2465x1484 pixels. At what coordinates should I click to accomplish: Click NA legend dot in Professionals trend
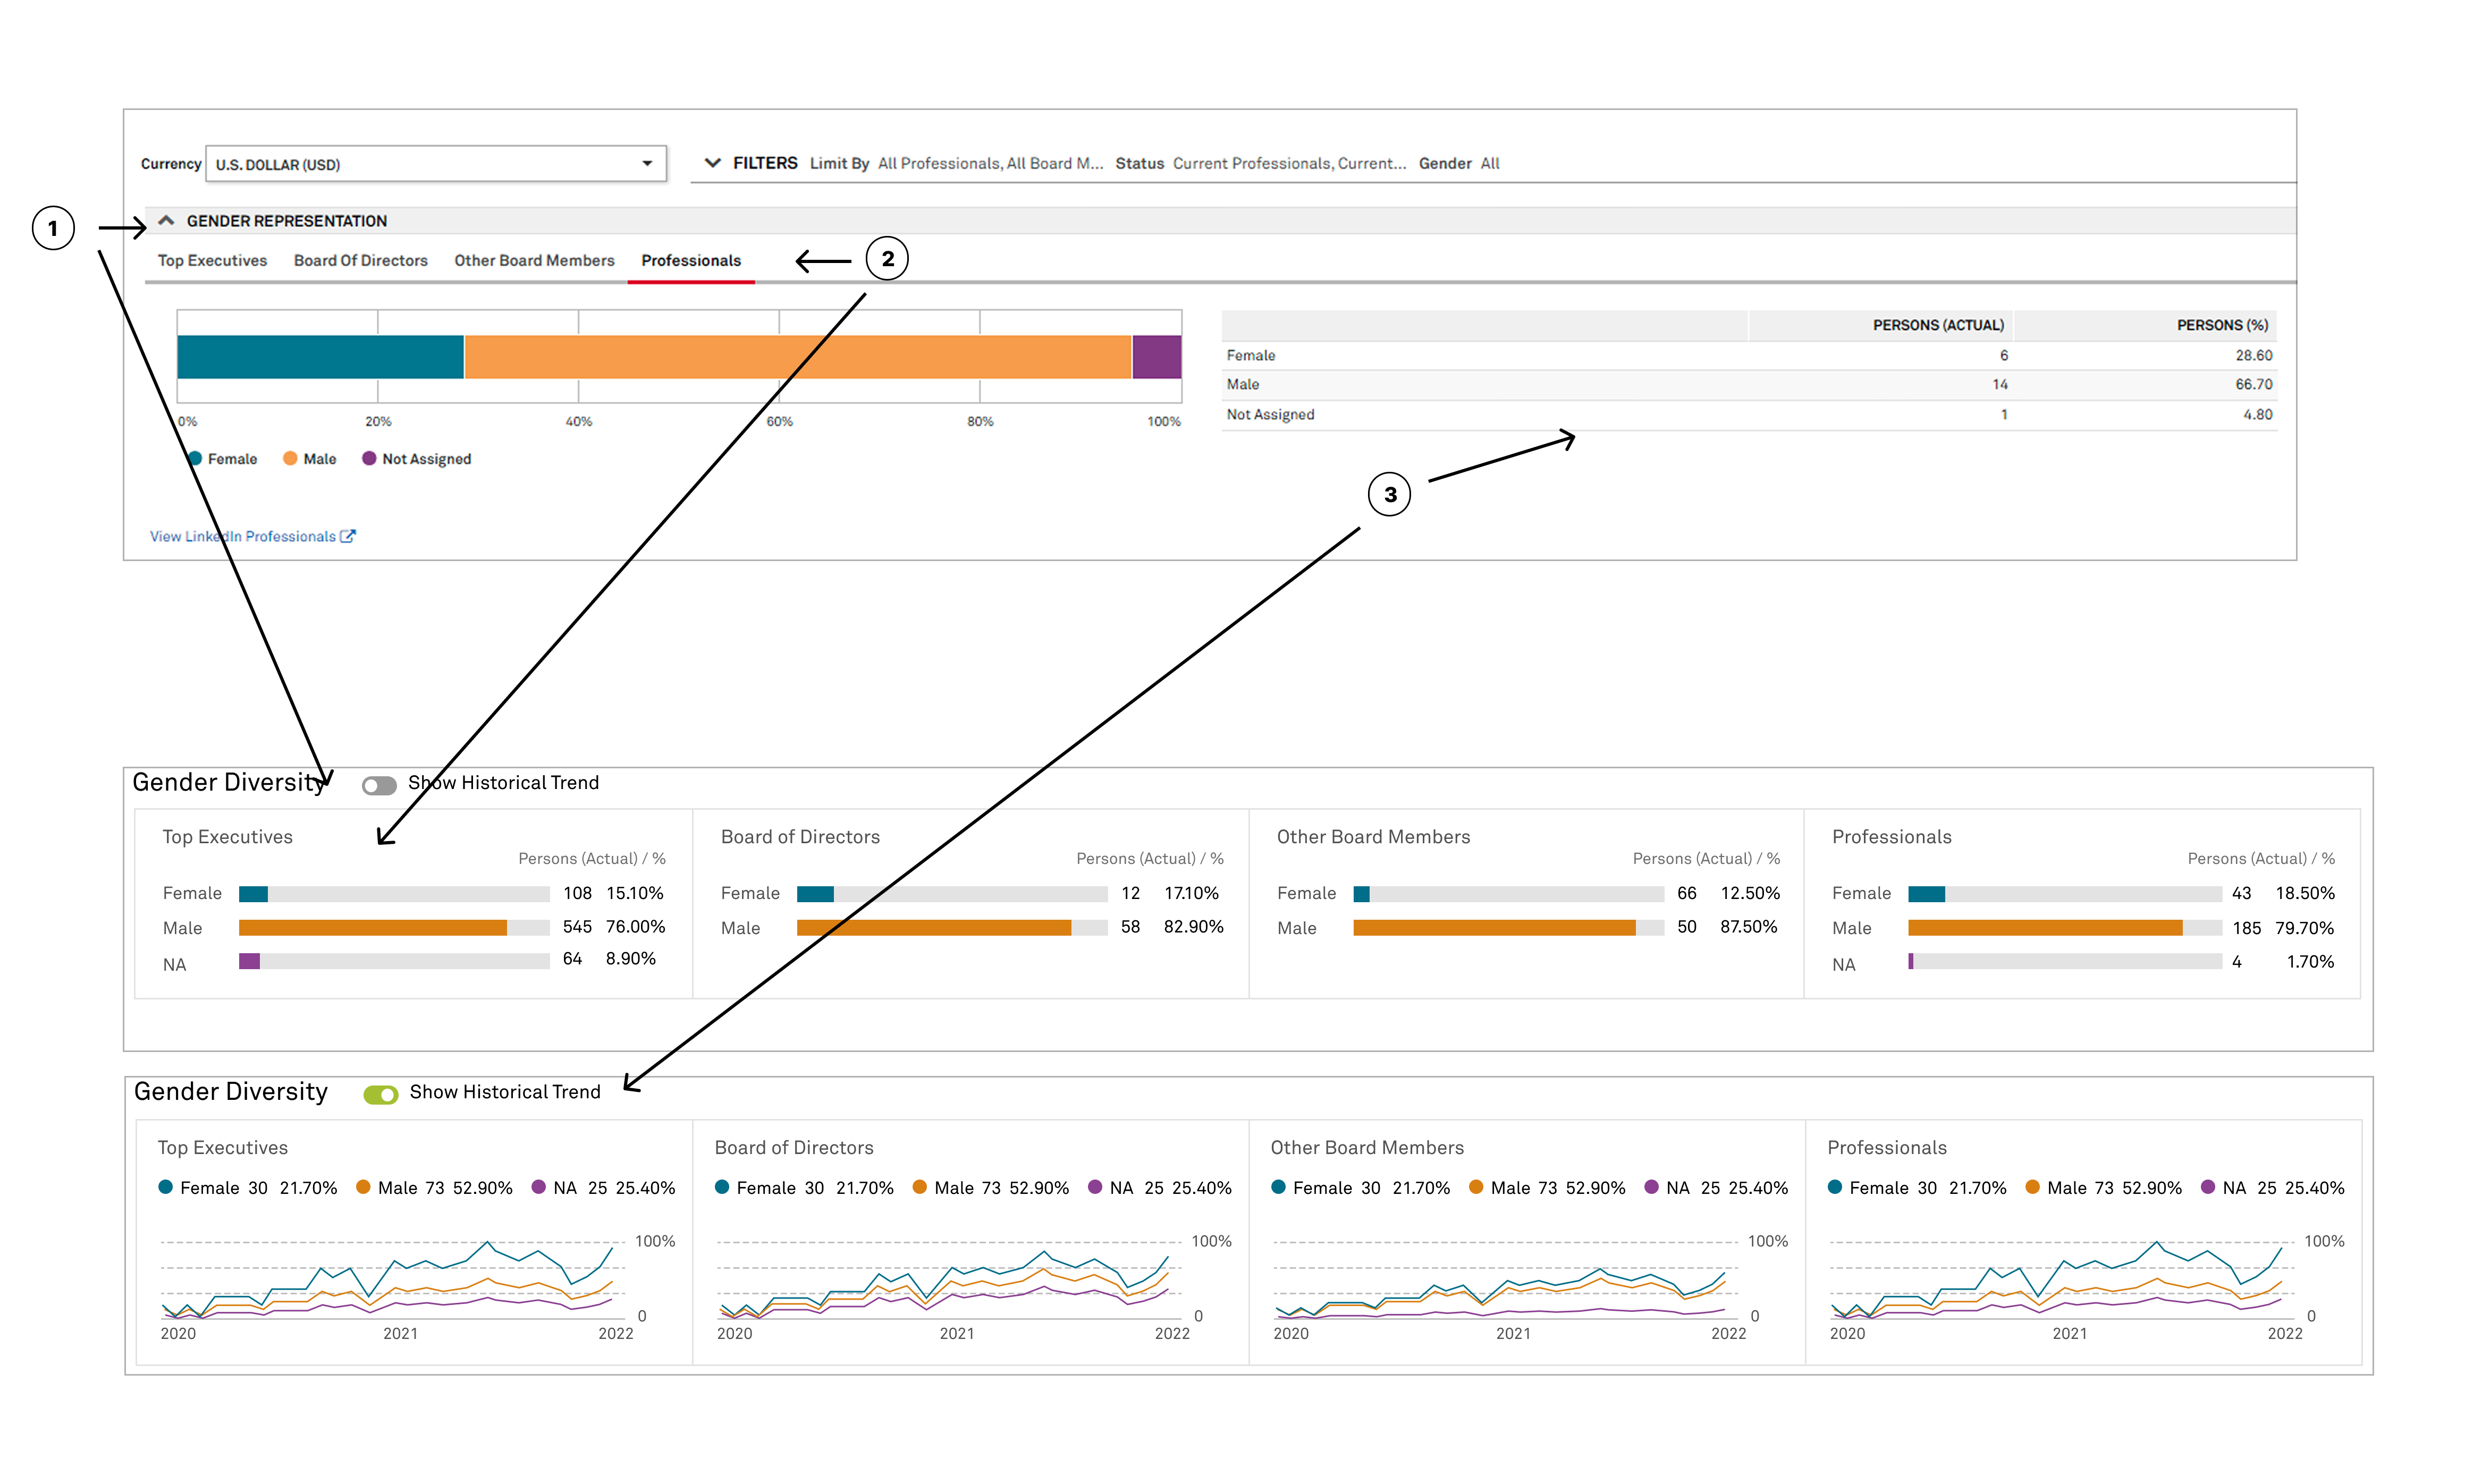tap(2208, 1187)
